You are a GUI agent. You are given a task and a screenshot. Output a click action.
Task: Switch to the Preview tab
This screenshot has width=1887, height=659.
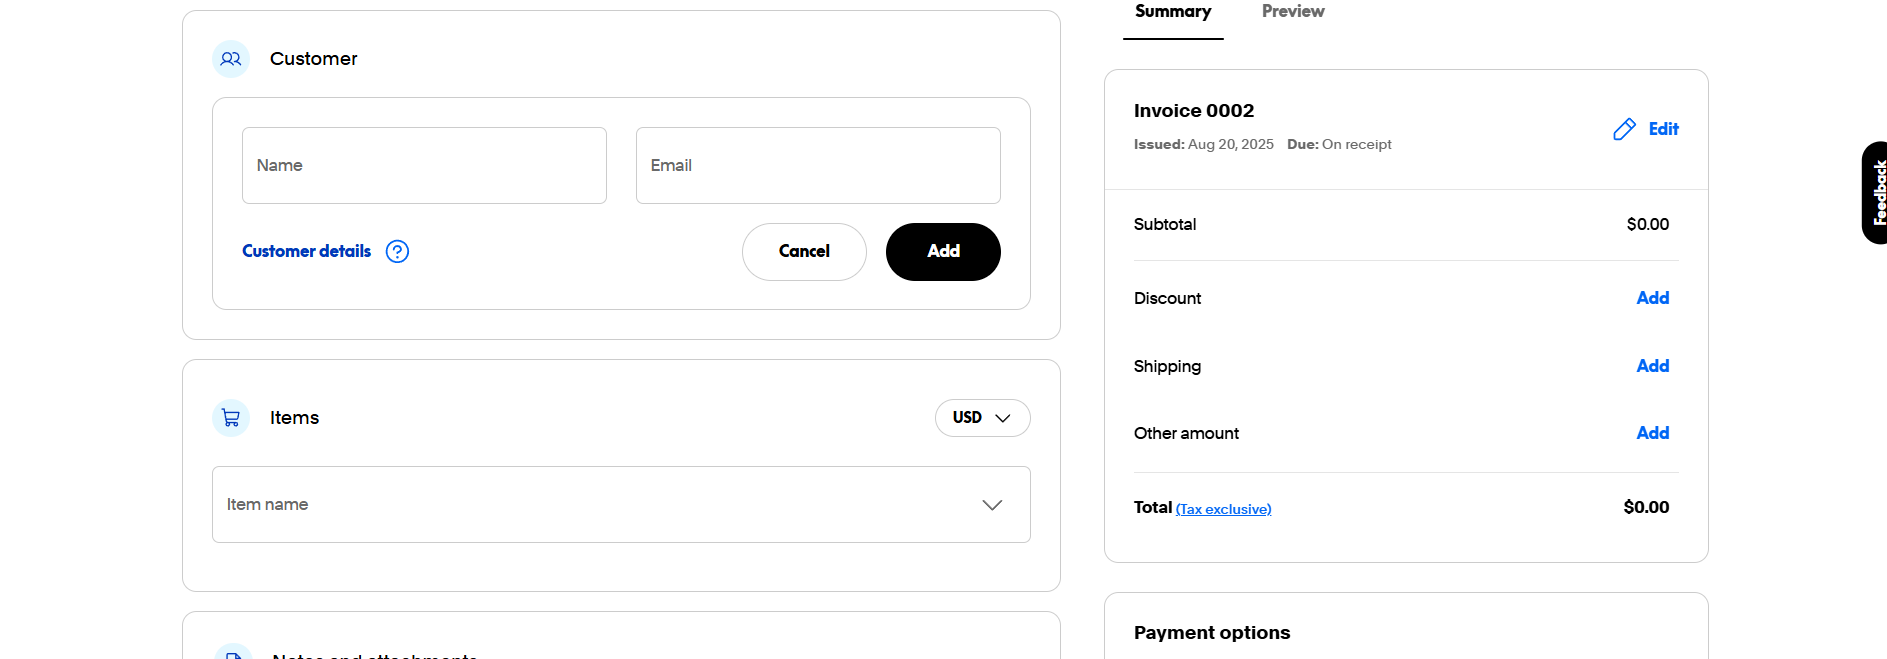(x=1293, y=12)
